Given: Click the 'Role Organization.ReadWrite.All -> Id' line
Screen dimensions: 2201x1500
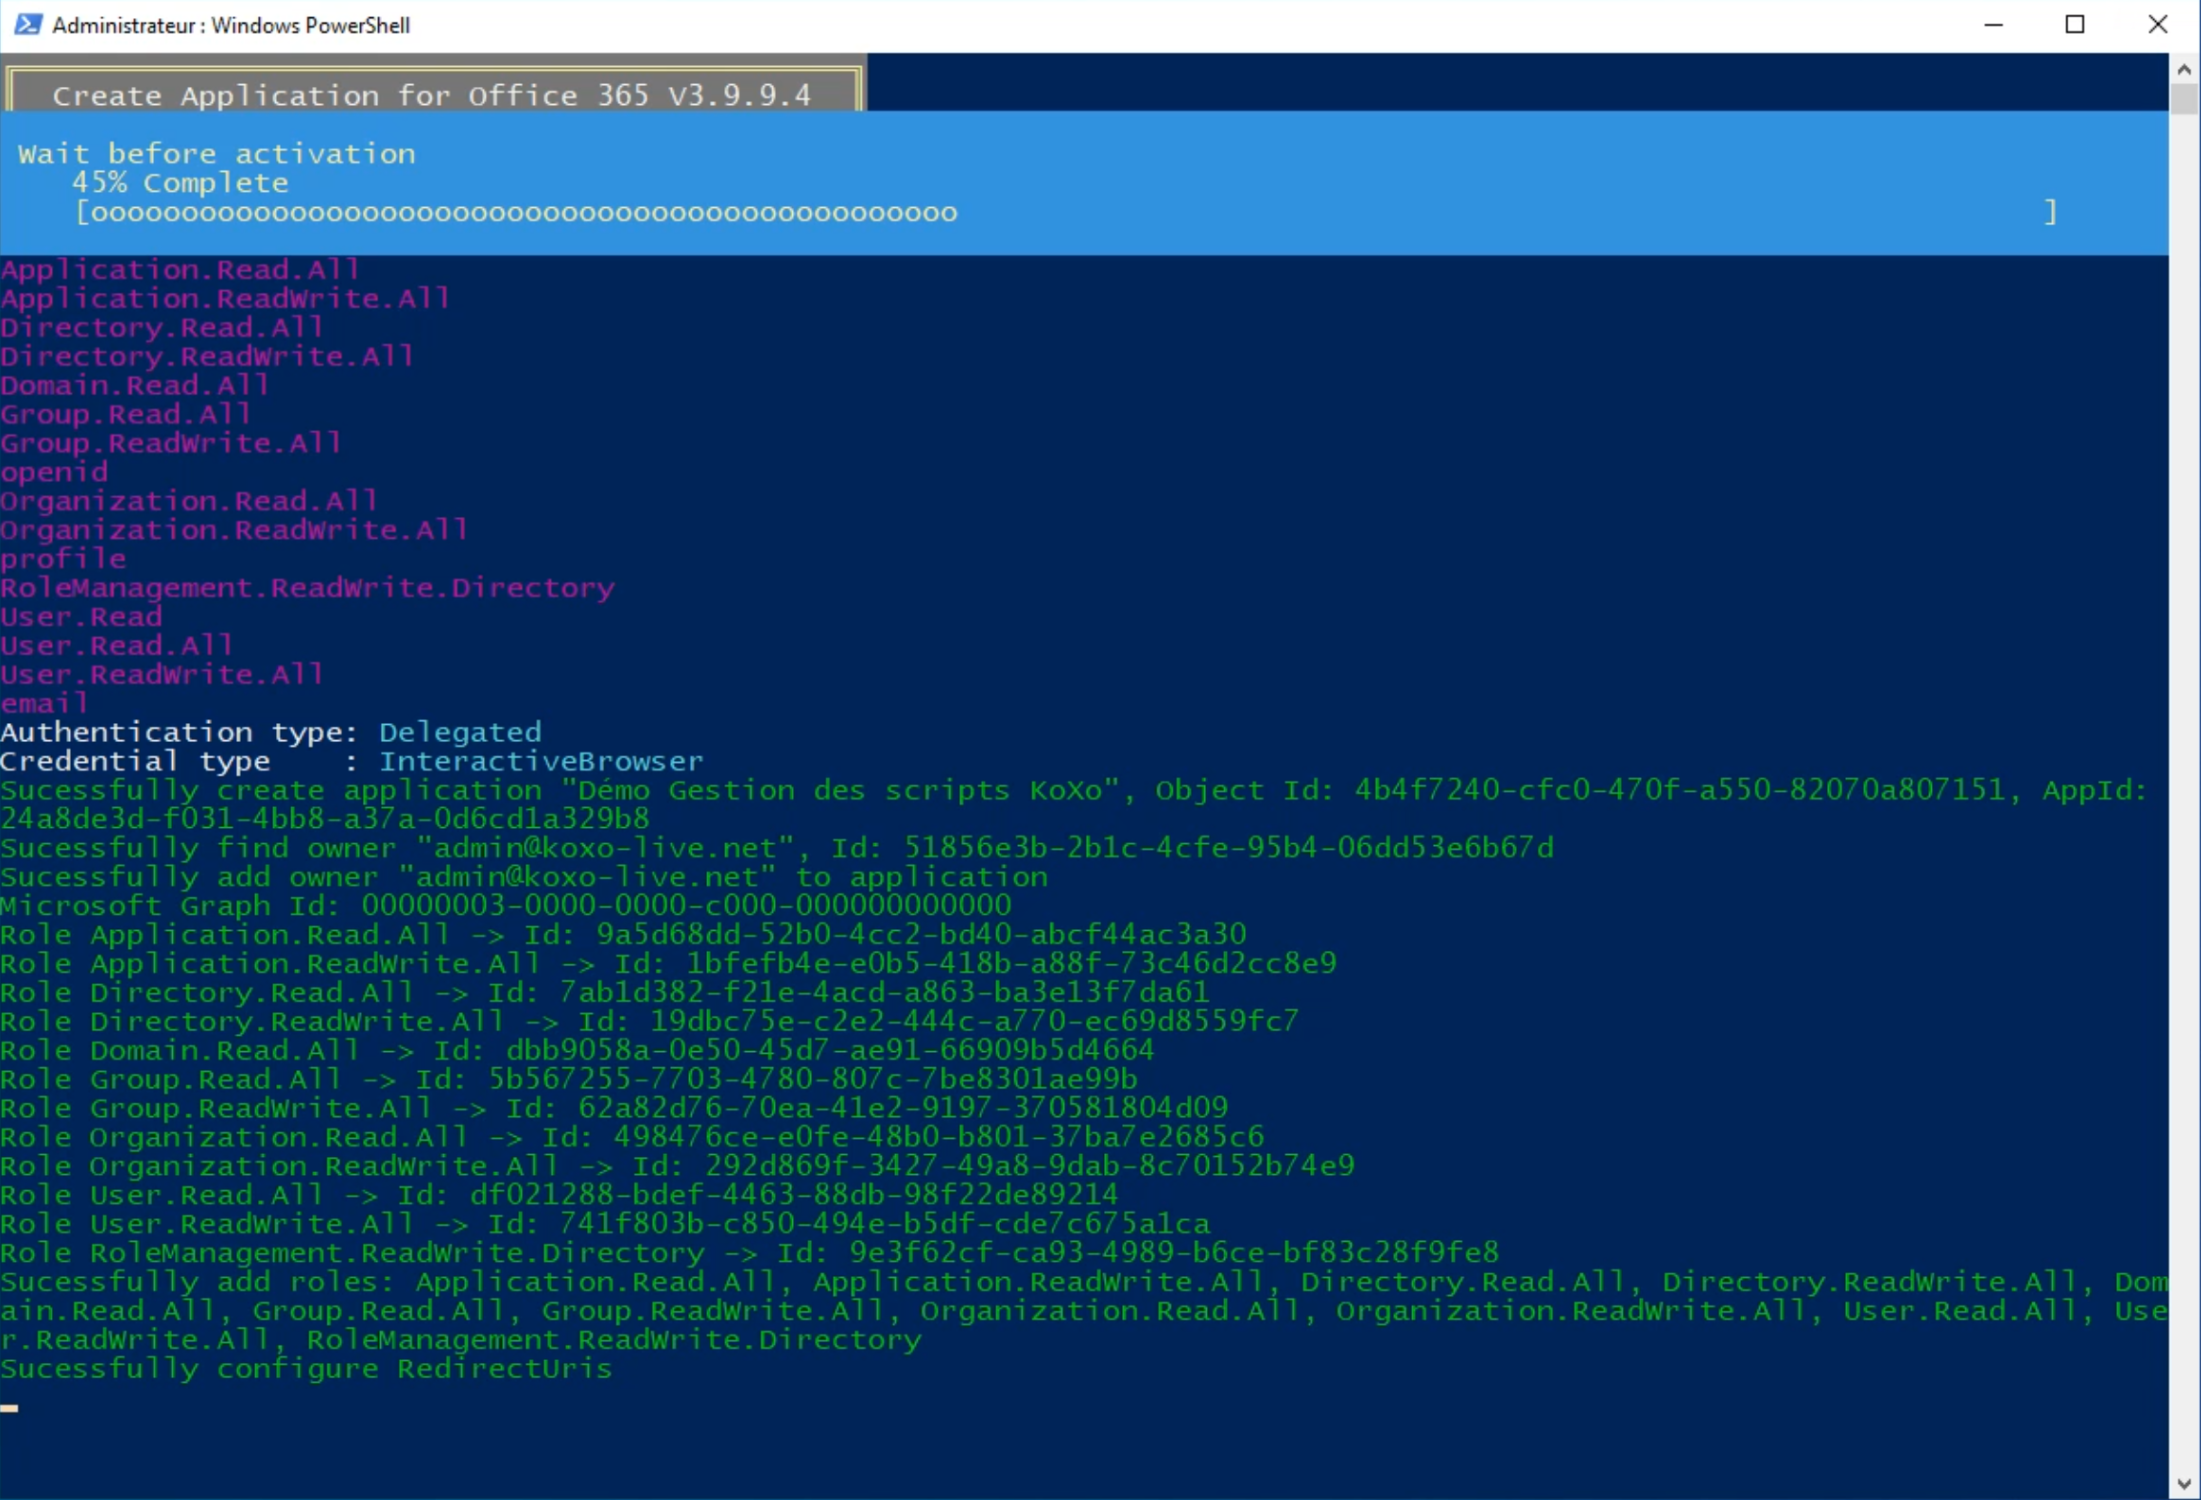Looking at the screenshot, I should [x=677, y=1167].
